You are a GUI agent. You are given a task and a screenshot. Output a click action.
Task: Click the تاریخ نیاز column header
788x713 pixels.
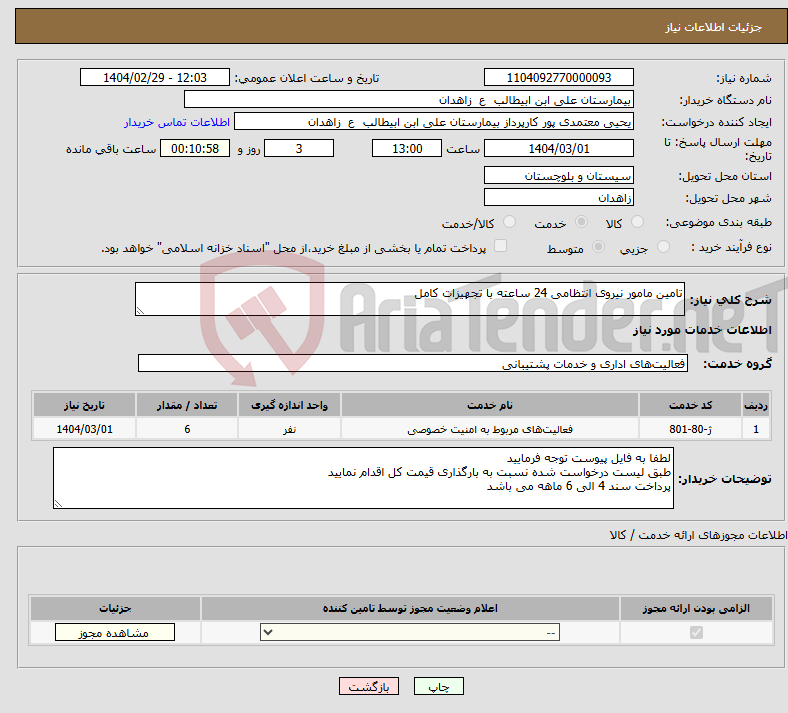point(84,405)
